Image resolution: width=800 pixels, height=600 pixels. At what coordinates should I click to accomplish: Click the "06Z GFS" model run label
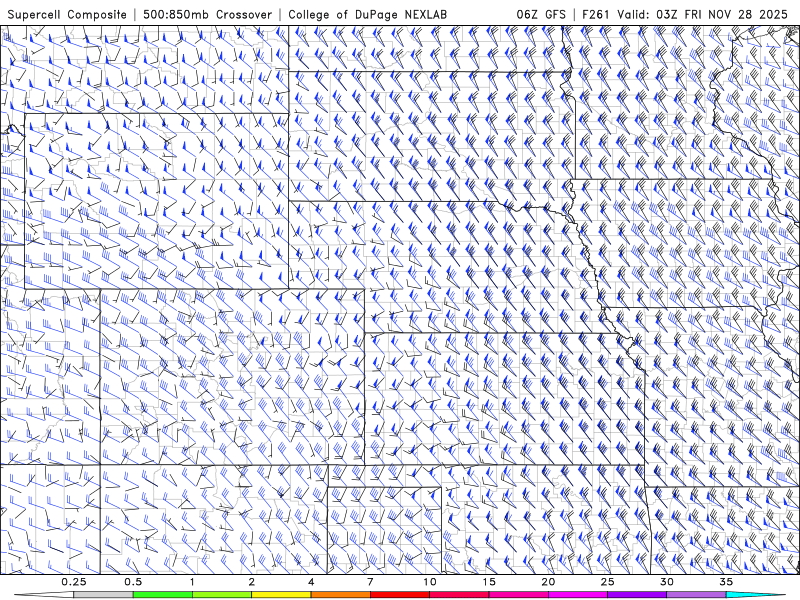[x=541, y=14]
